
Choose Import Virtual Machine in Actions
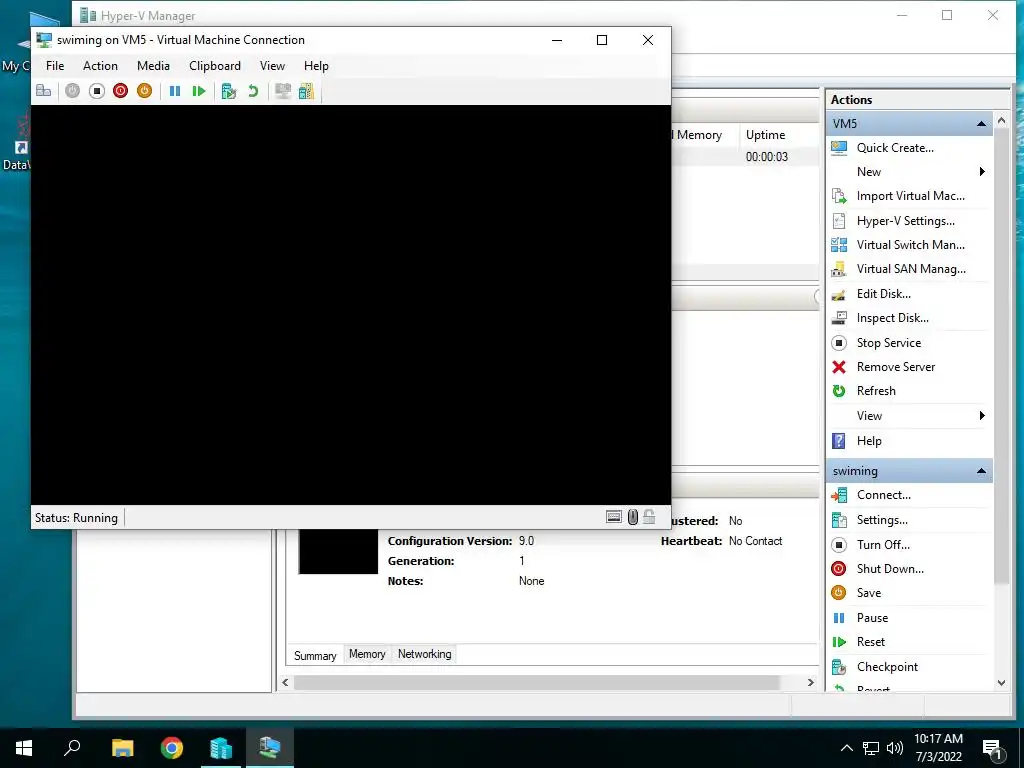[x=910, y=196]
